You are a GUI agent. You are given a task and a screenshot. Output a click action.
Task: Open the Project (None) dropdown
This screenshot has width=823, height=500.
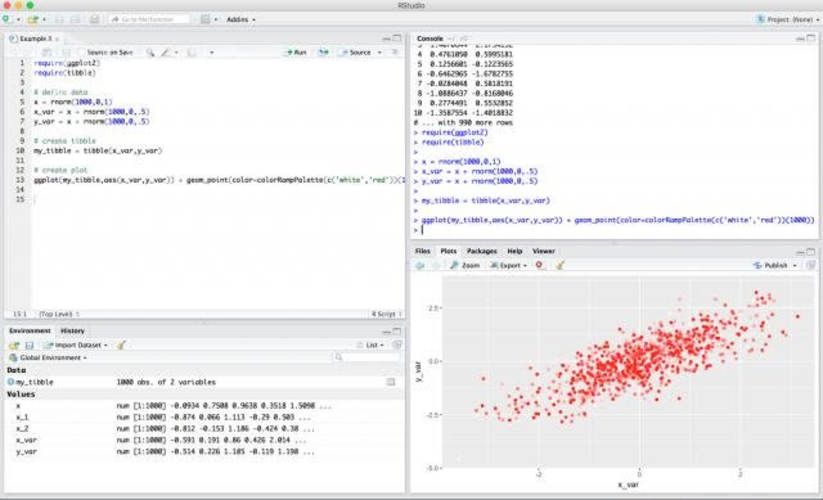pyautogui.click(x=787, y=19)
